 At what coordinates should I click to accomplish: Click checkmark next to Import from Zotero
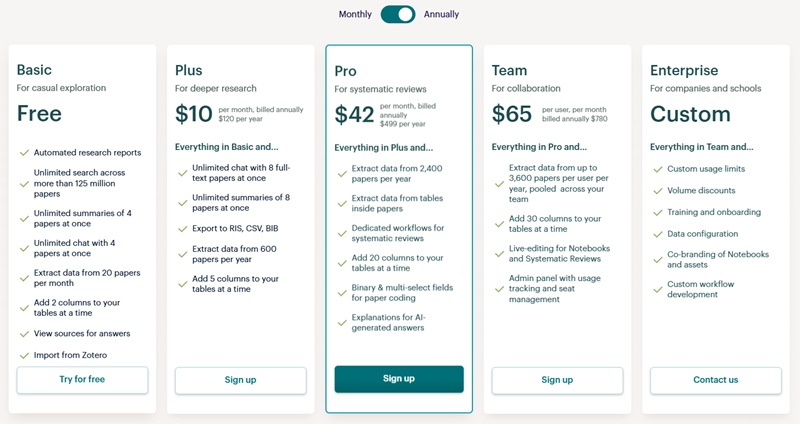(23, 355)
